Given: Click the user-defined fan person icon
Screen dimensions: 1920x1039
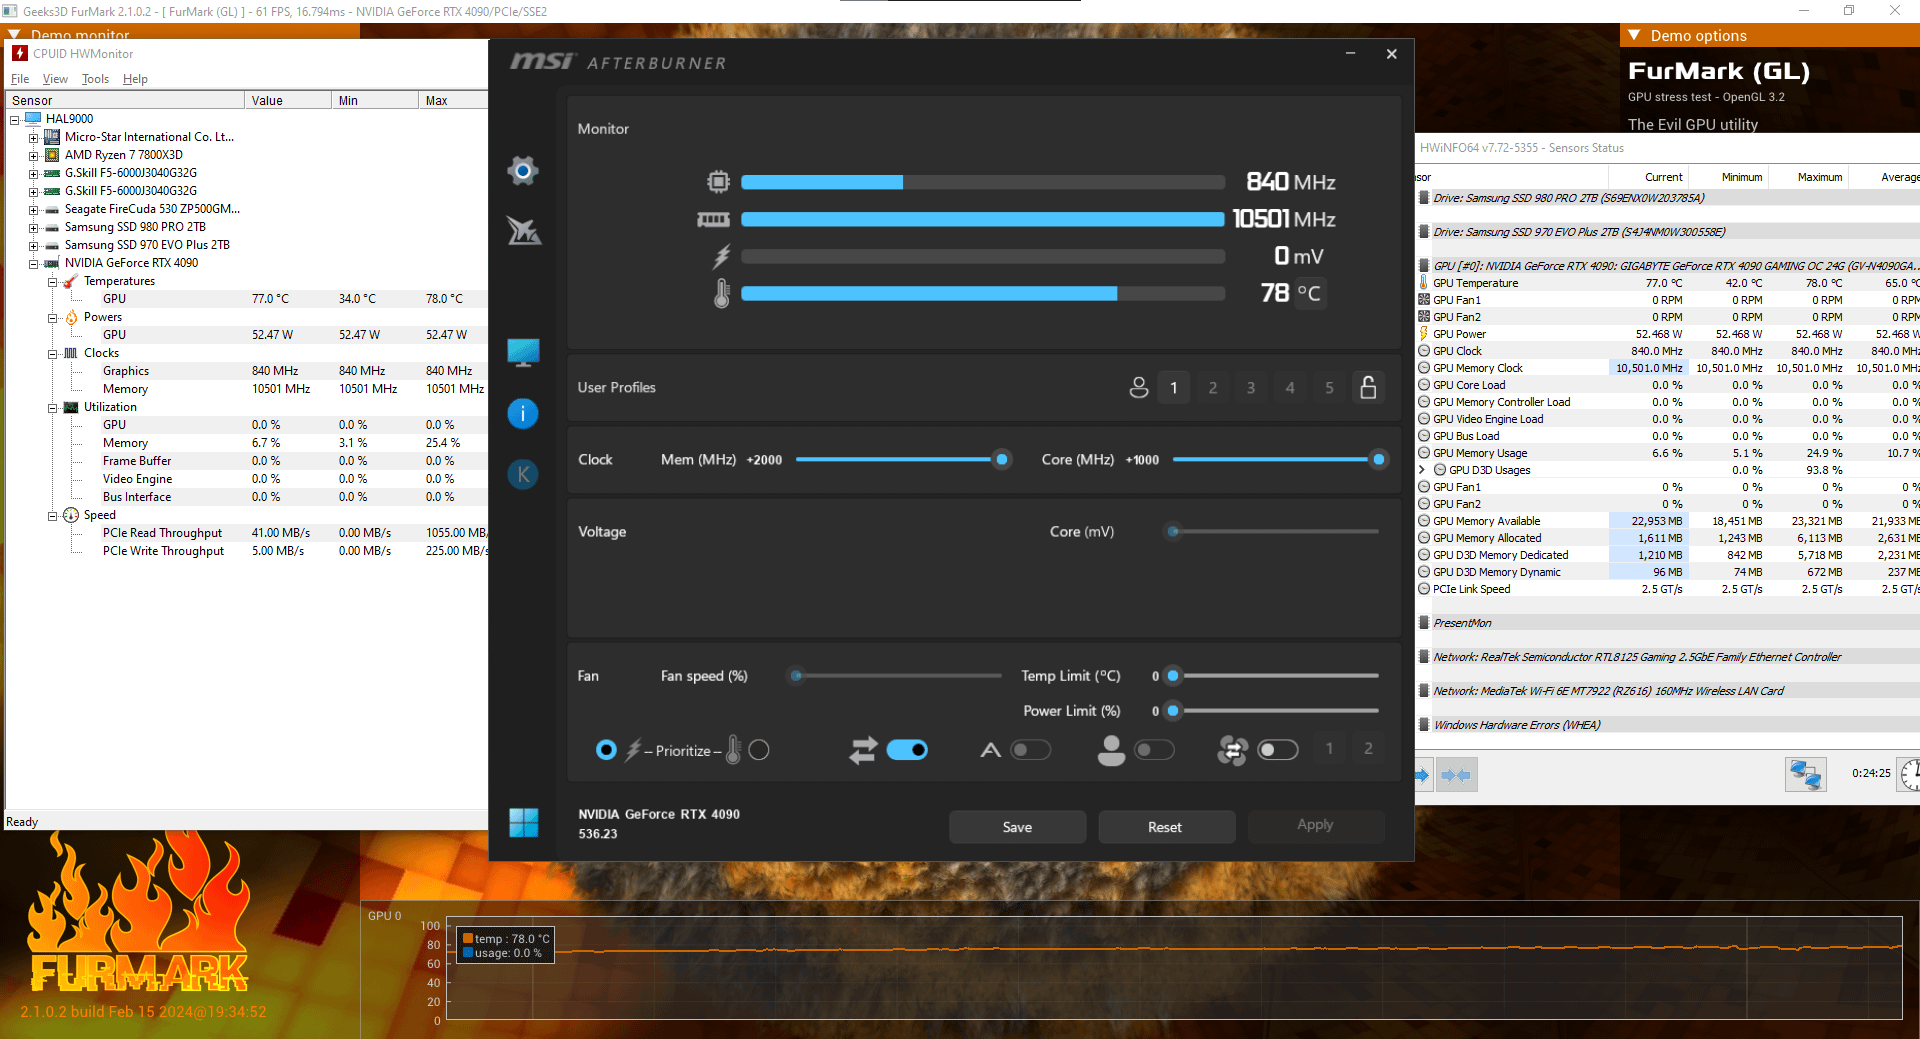Looking at the screenshot, I should coord(1111,750).
